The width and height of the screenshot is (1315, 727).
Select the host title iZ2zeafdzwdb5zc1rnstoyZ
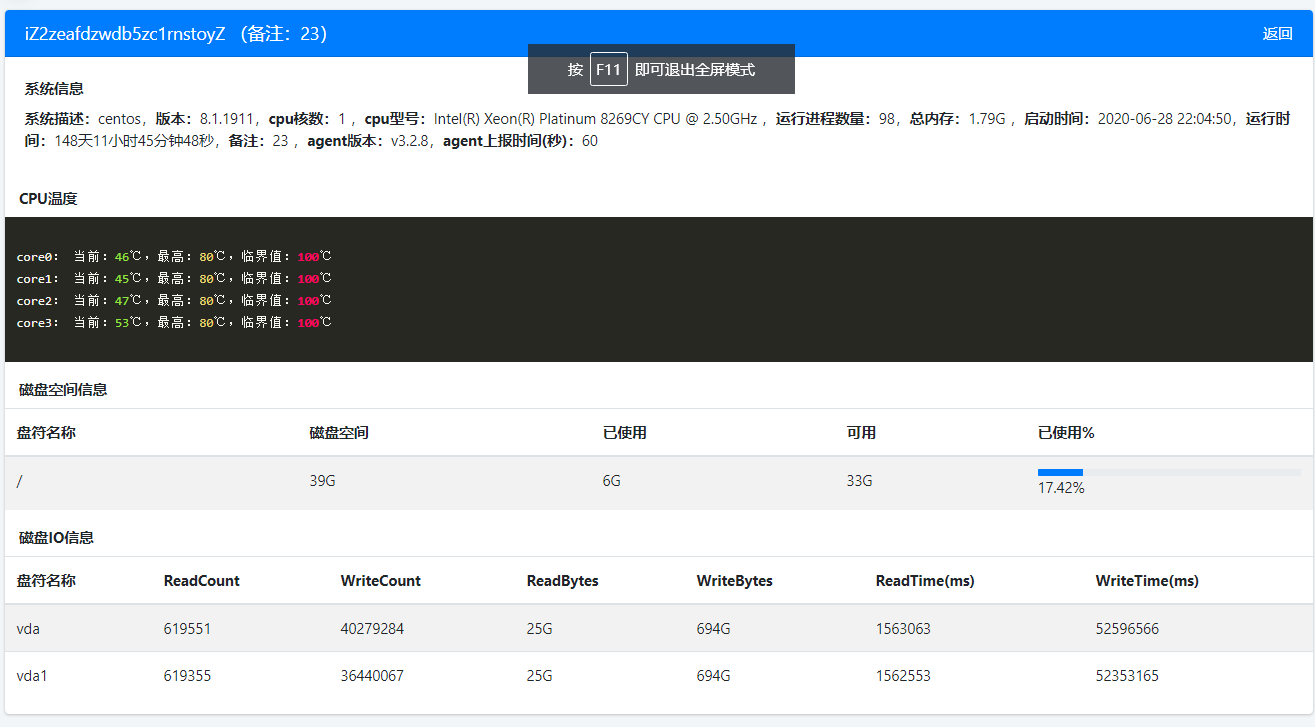point(125,34)
